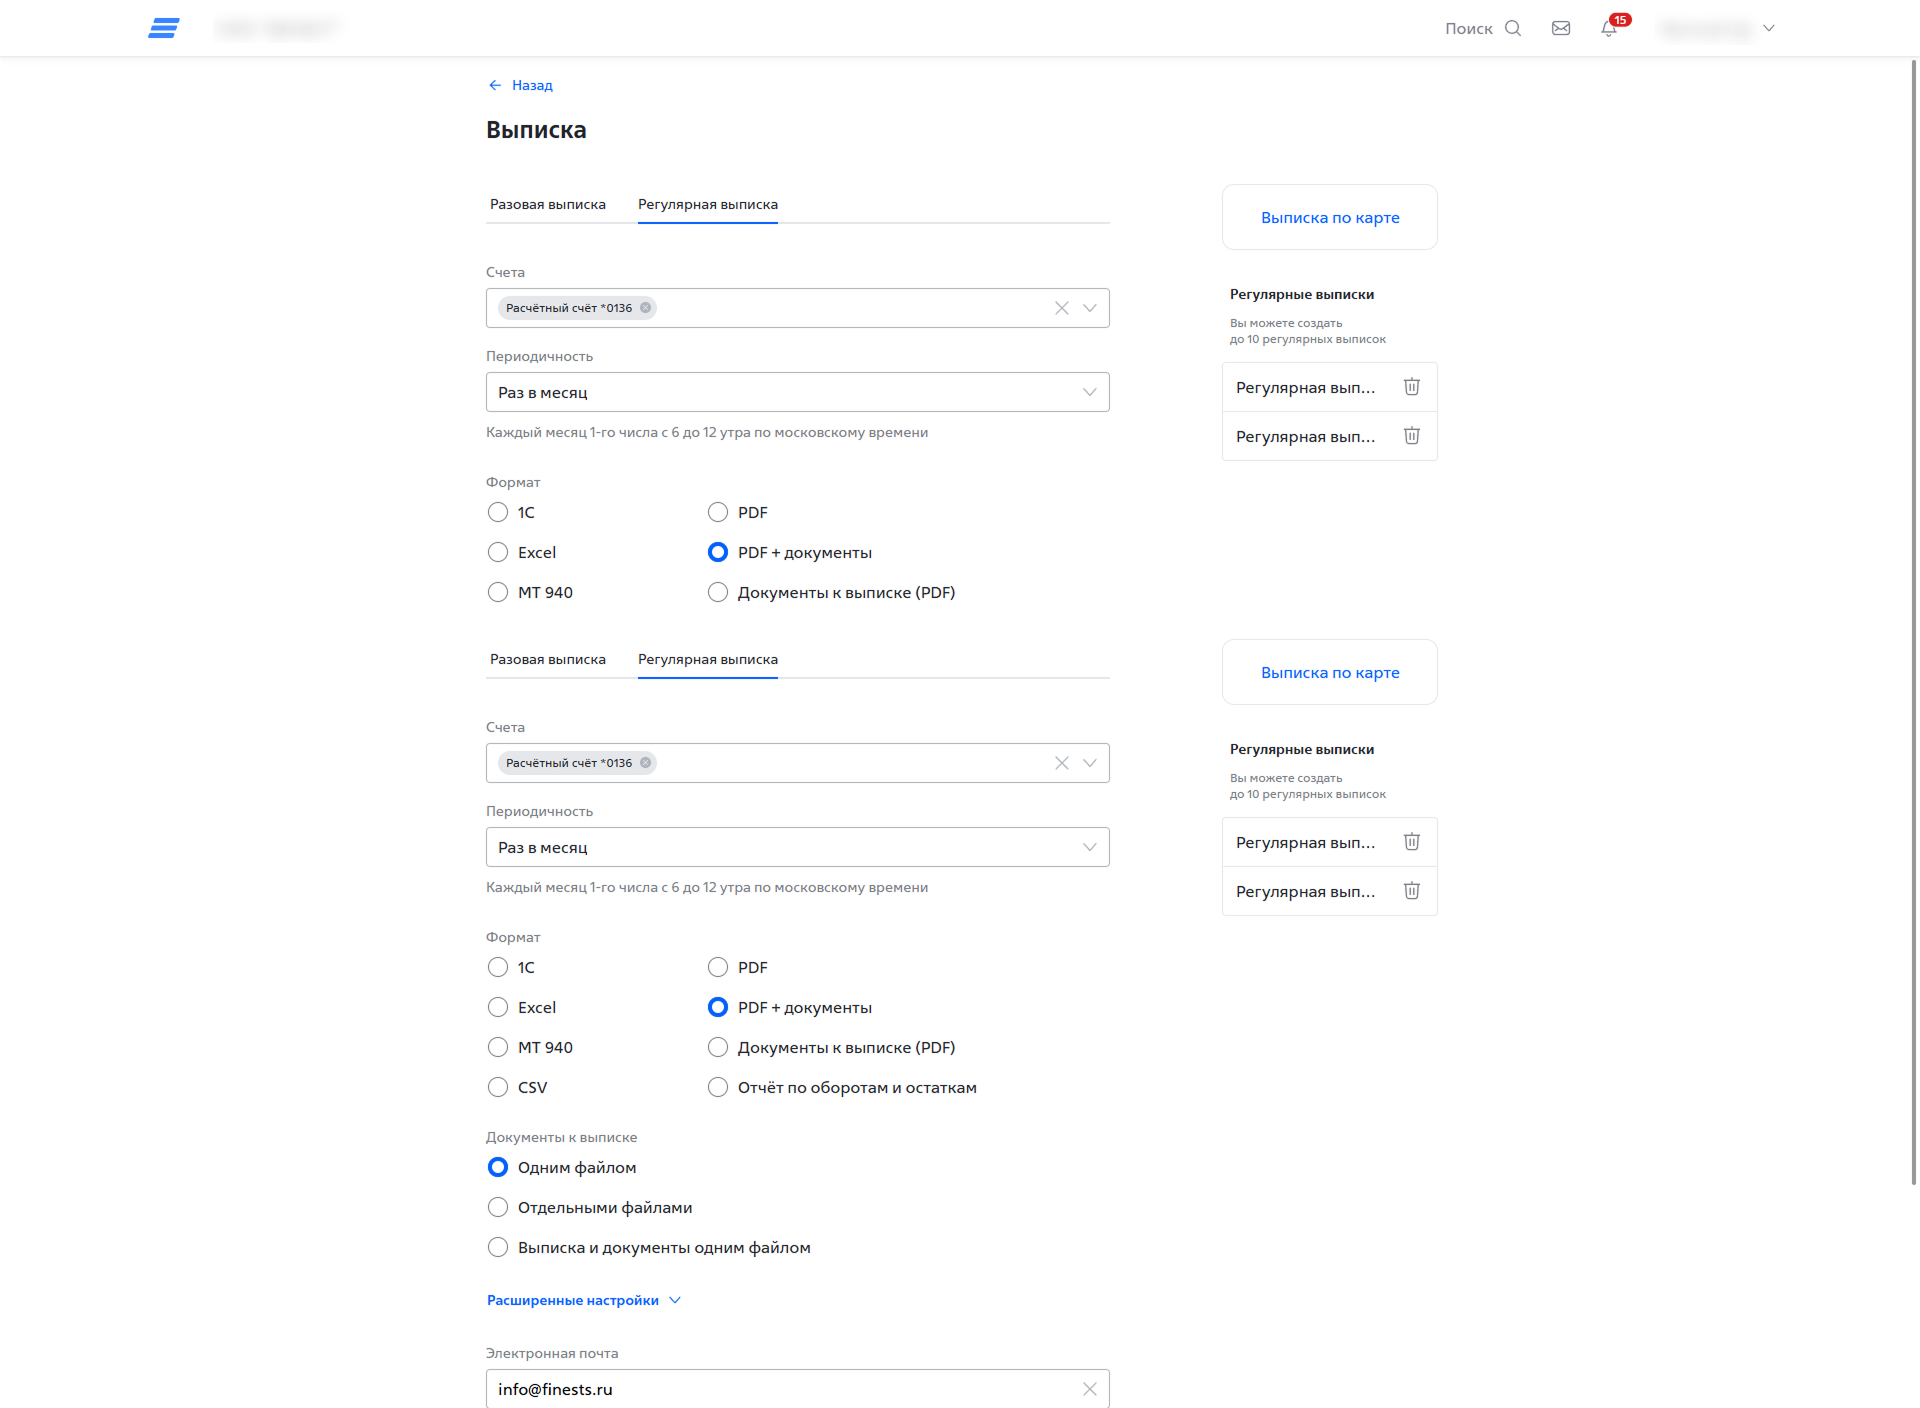
Task: Select Отчёт по оборотам и остаткам format
Action: pos(718,1087)
